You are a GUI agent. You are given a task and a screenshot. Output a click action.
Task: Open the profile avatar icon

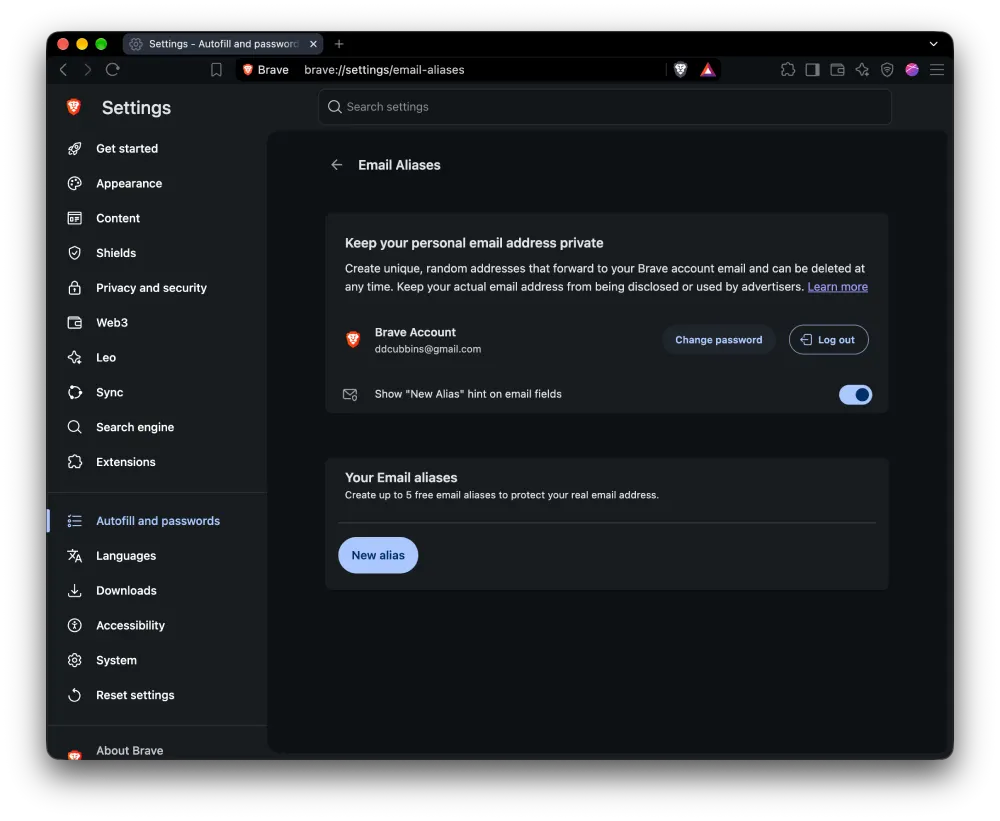click(912, 70)
